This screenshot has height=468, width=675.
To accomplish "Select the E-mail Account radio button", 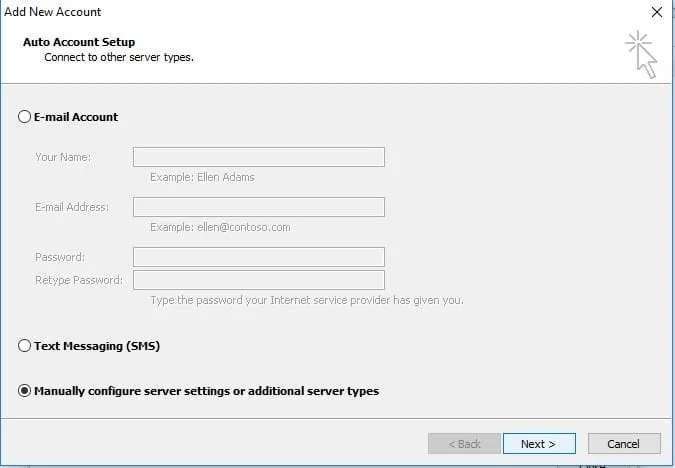I will coord(25,117).
